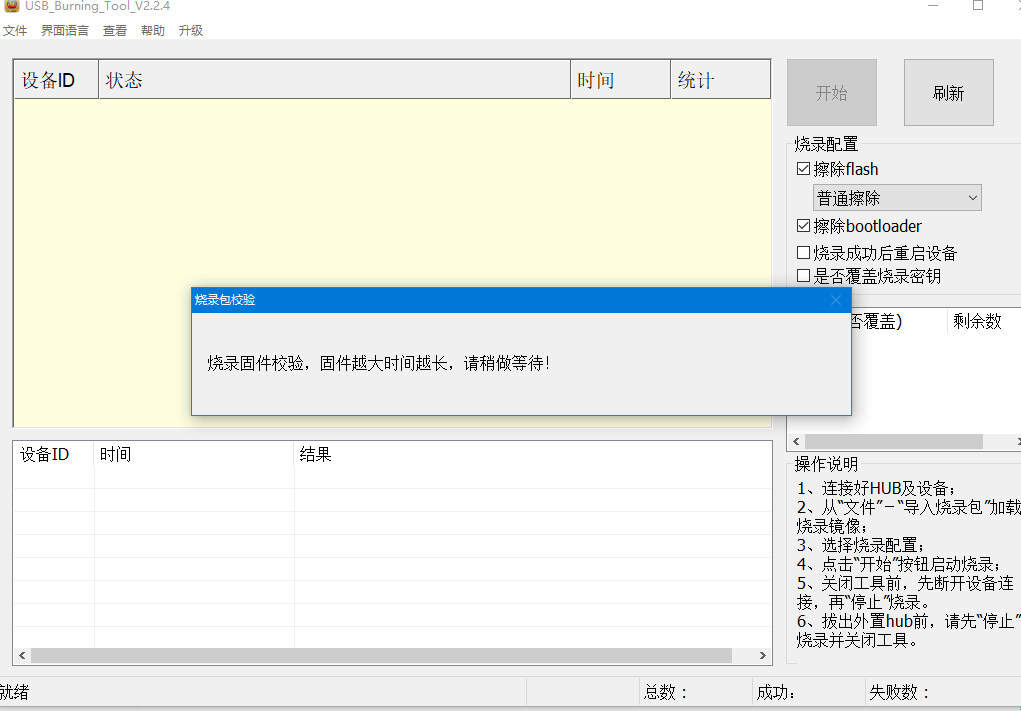This screenshot has width=1021, height=711.
Task: Open the 查看 menu
Action: 115,31
